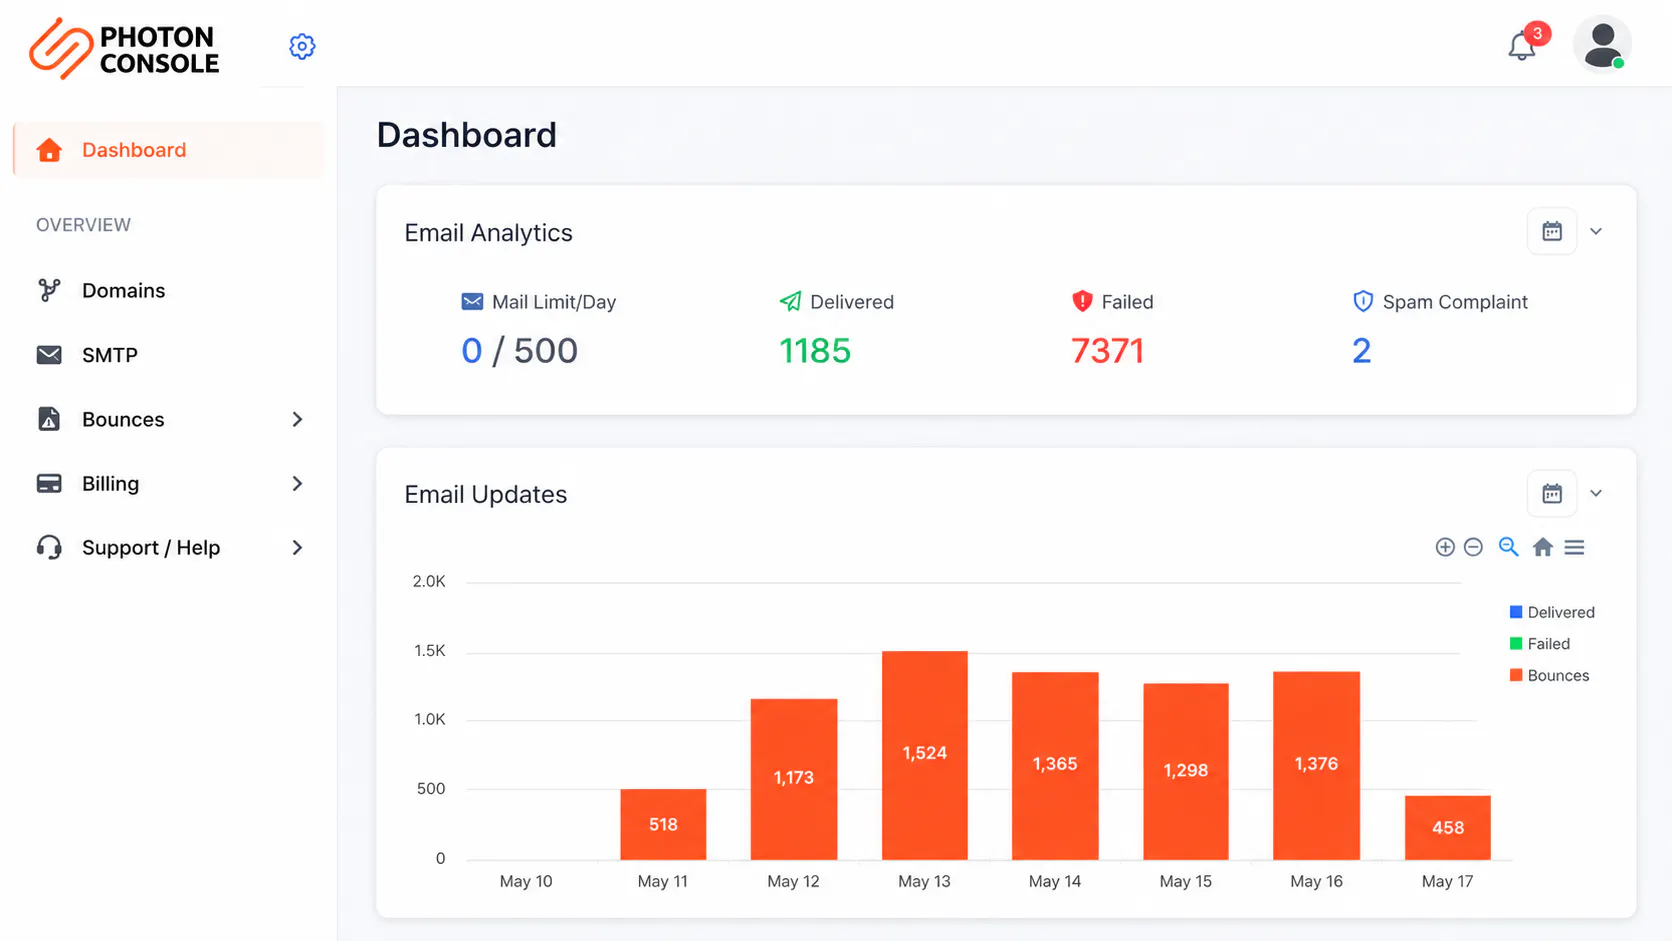Click the Mail Limit/Day envelope icon
The image size is (1672, 941).
click(x=472, y=302)
